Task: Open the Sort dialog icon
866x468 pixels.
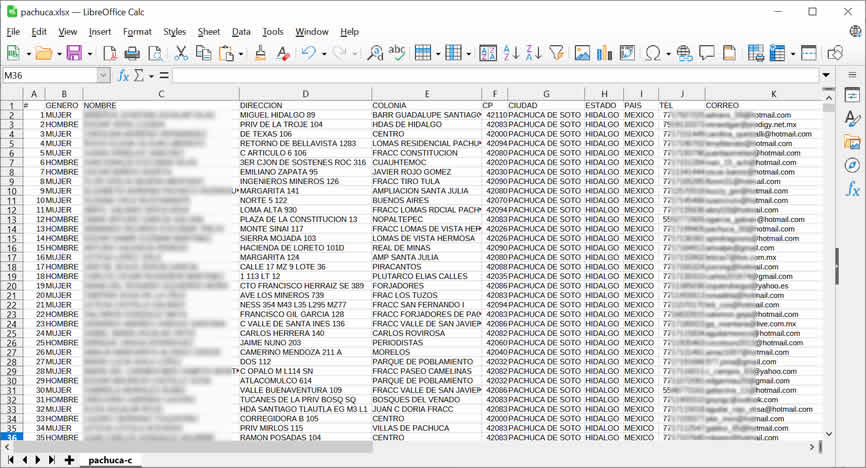Action: [x=488, y=53]
